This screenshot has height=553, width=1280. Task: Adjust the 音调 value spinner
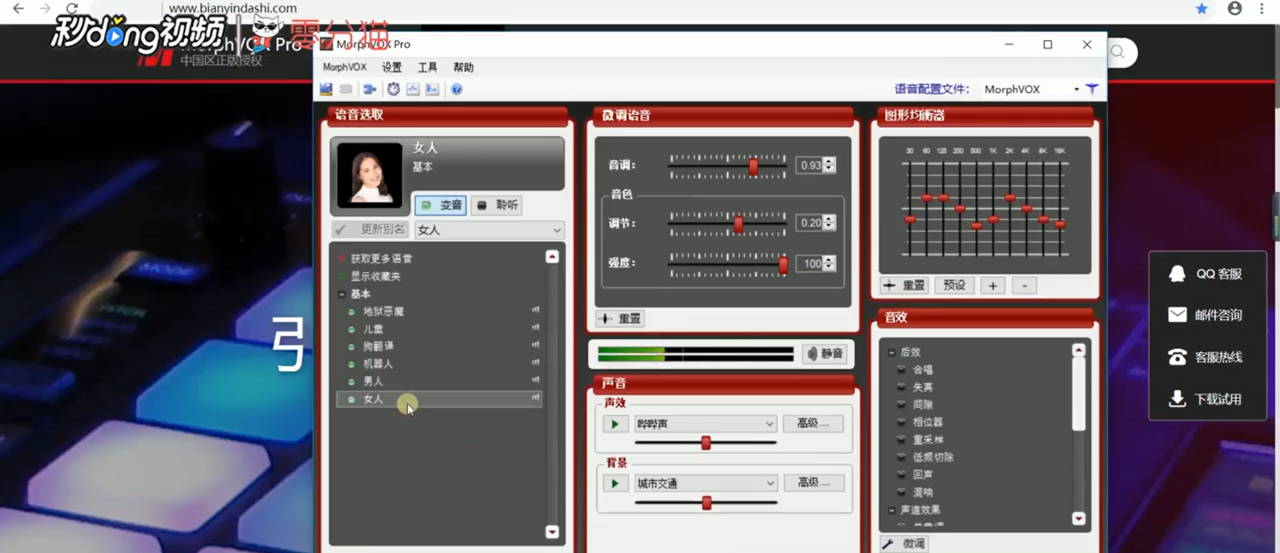(829, 165)
